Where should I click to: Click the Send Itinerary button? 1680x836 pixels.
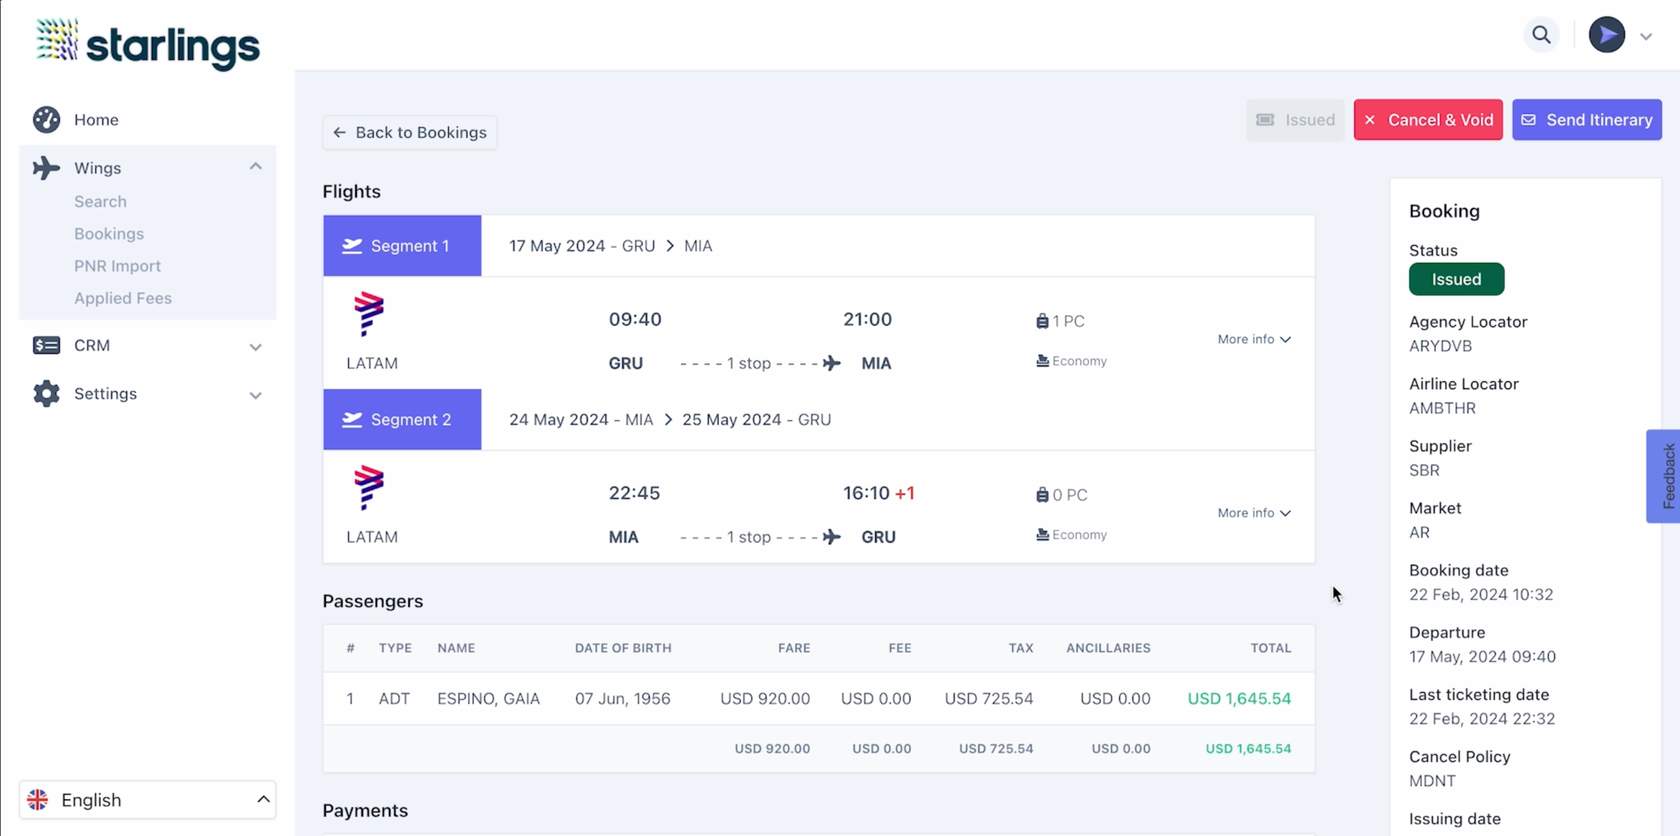click(x=1586, y=120)
